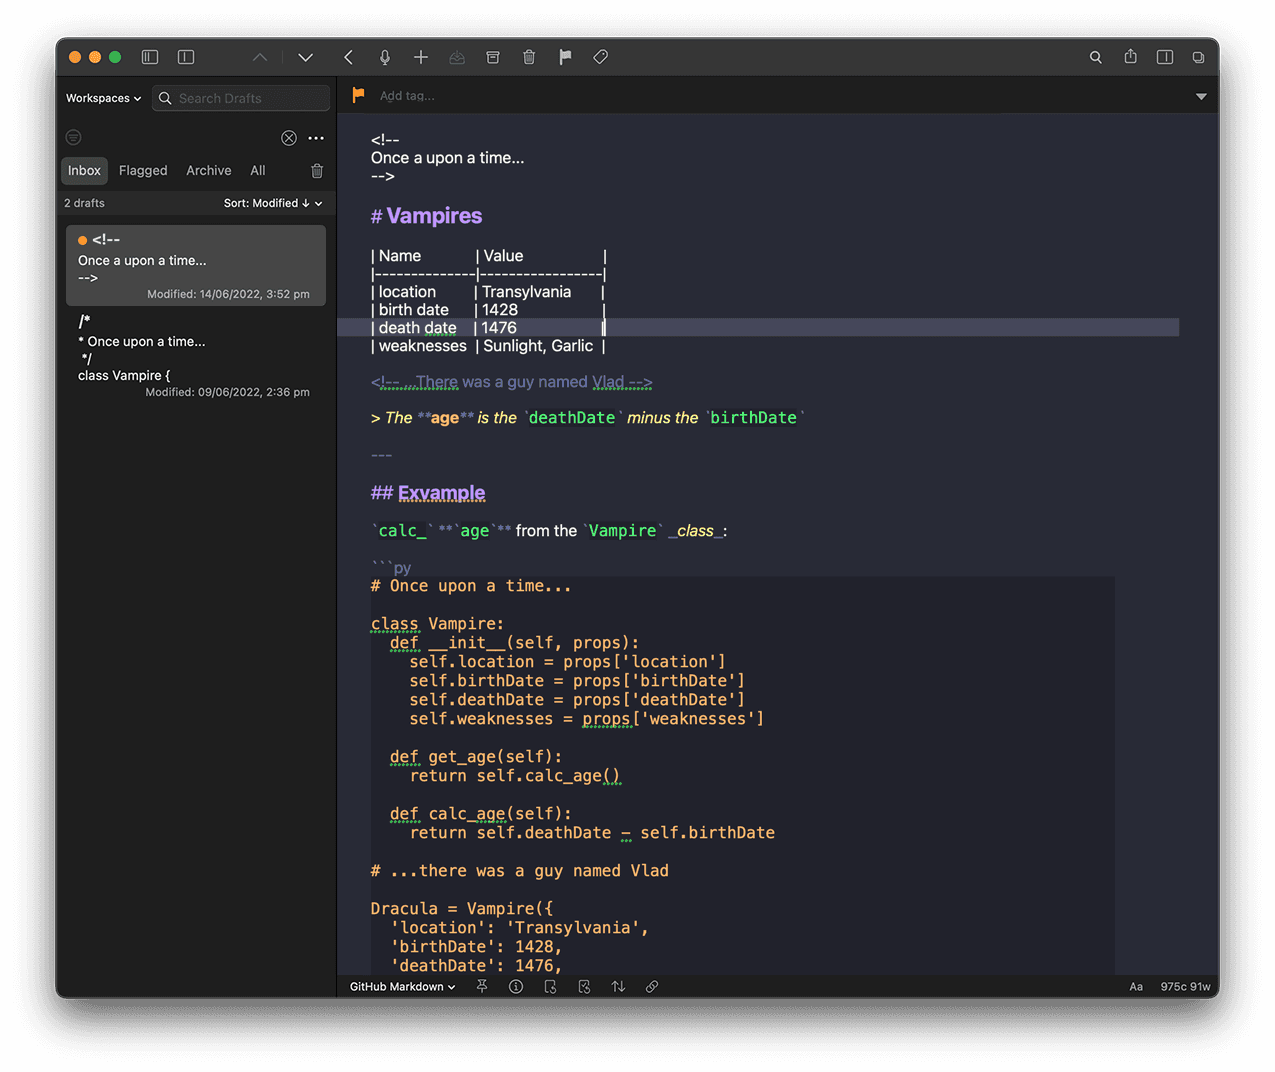Create a new draft with the plus icon
This screenshot has width=1275, height=1072.
tap(421, 57)
